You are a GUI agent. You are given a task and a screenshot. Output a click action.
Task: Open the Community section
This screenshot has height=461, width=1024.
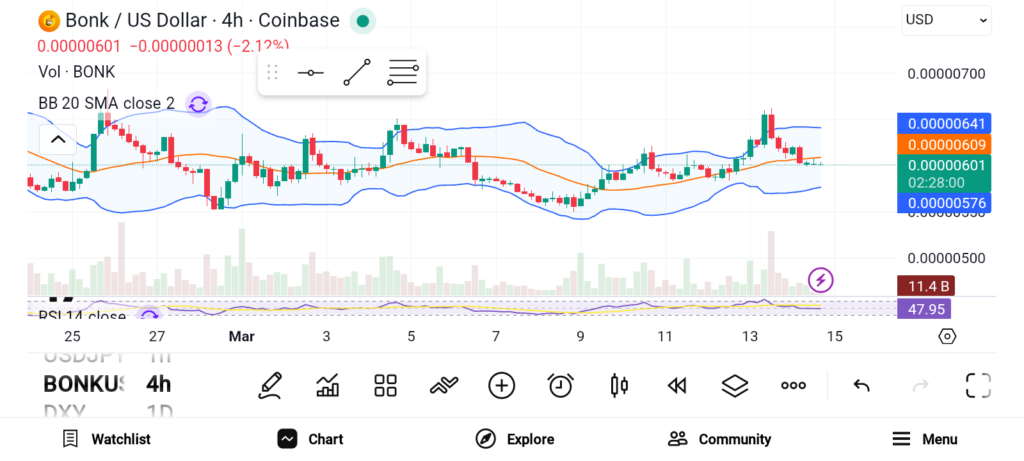click(720, 439)
